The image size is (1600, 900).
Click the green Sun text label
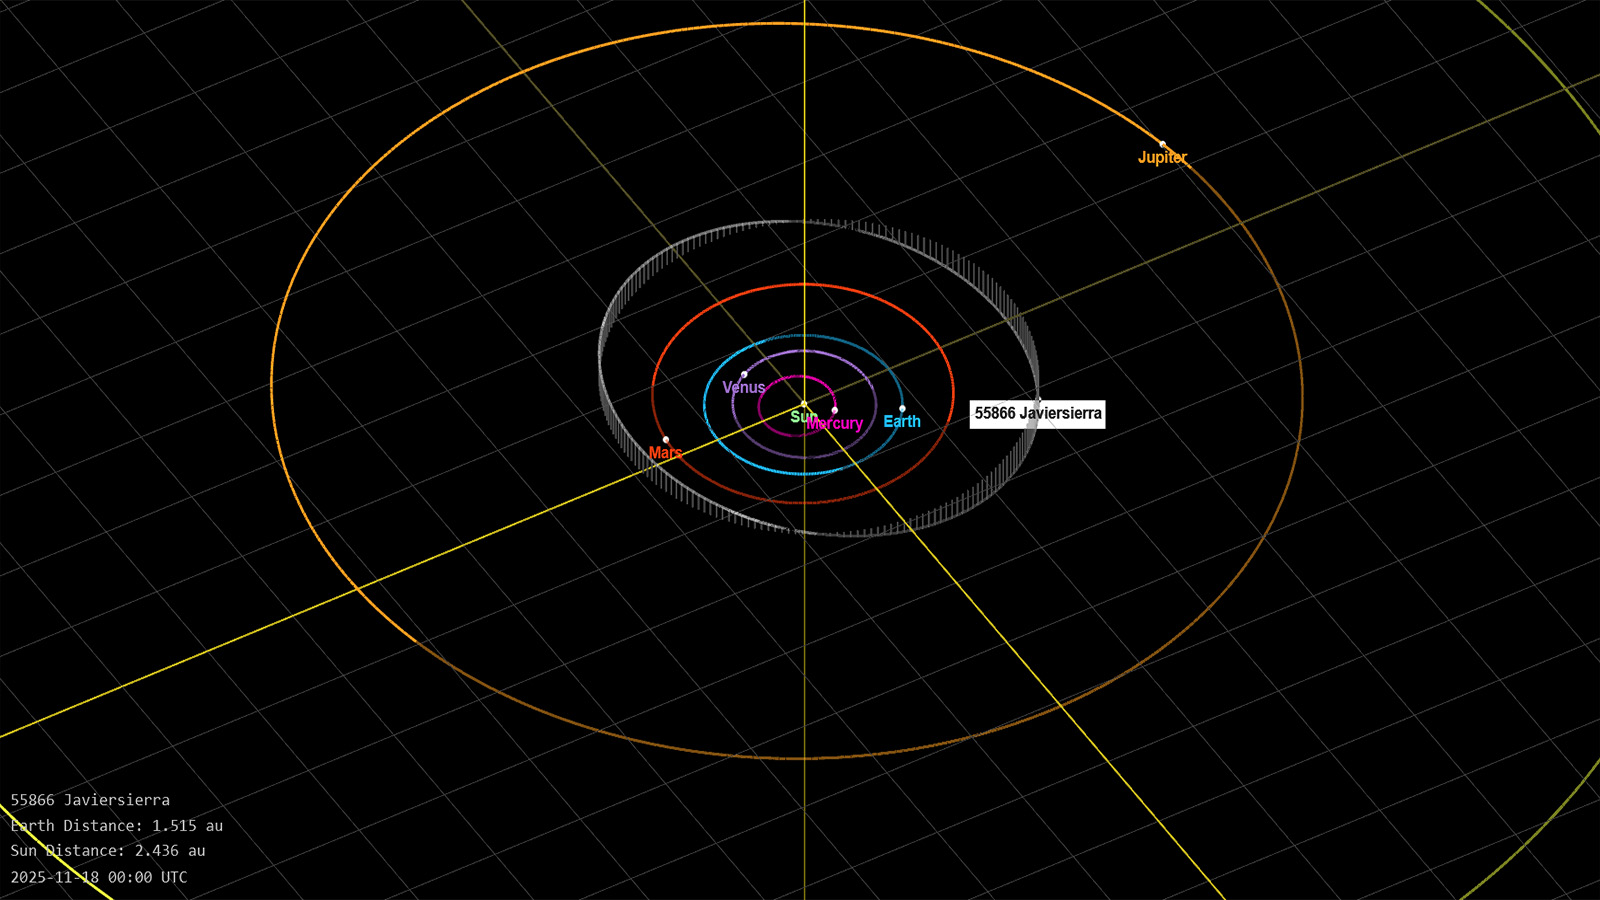[x=800, y=417]
